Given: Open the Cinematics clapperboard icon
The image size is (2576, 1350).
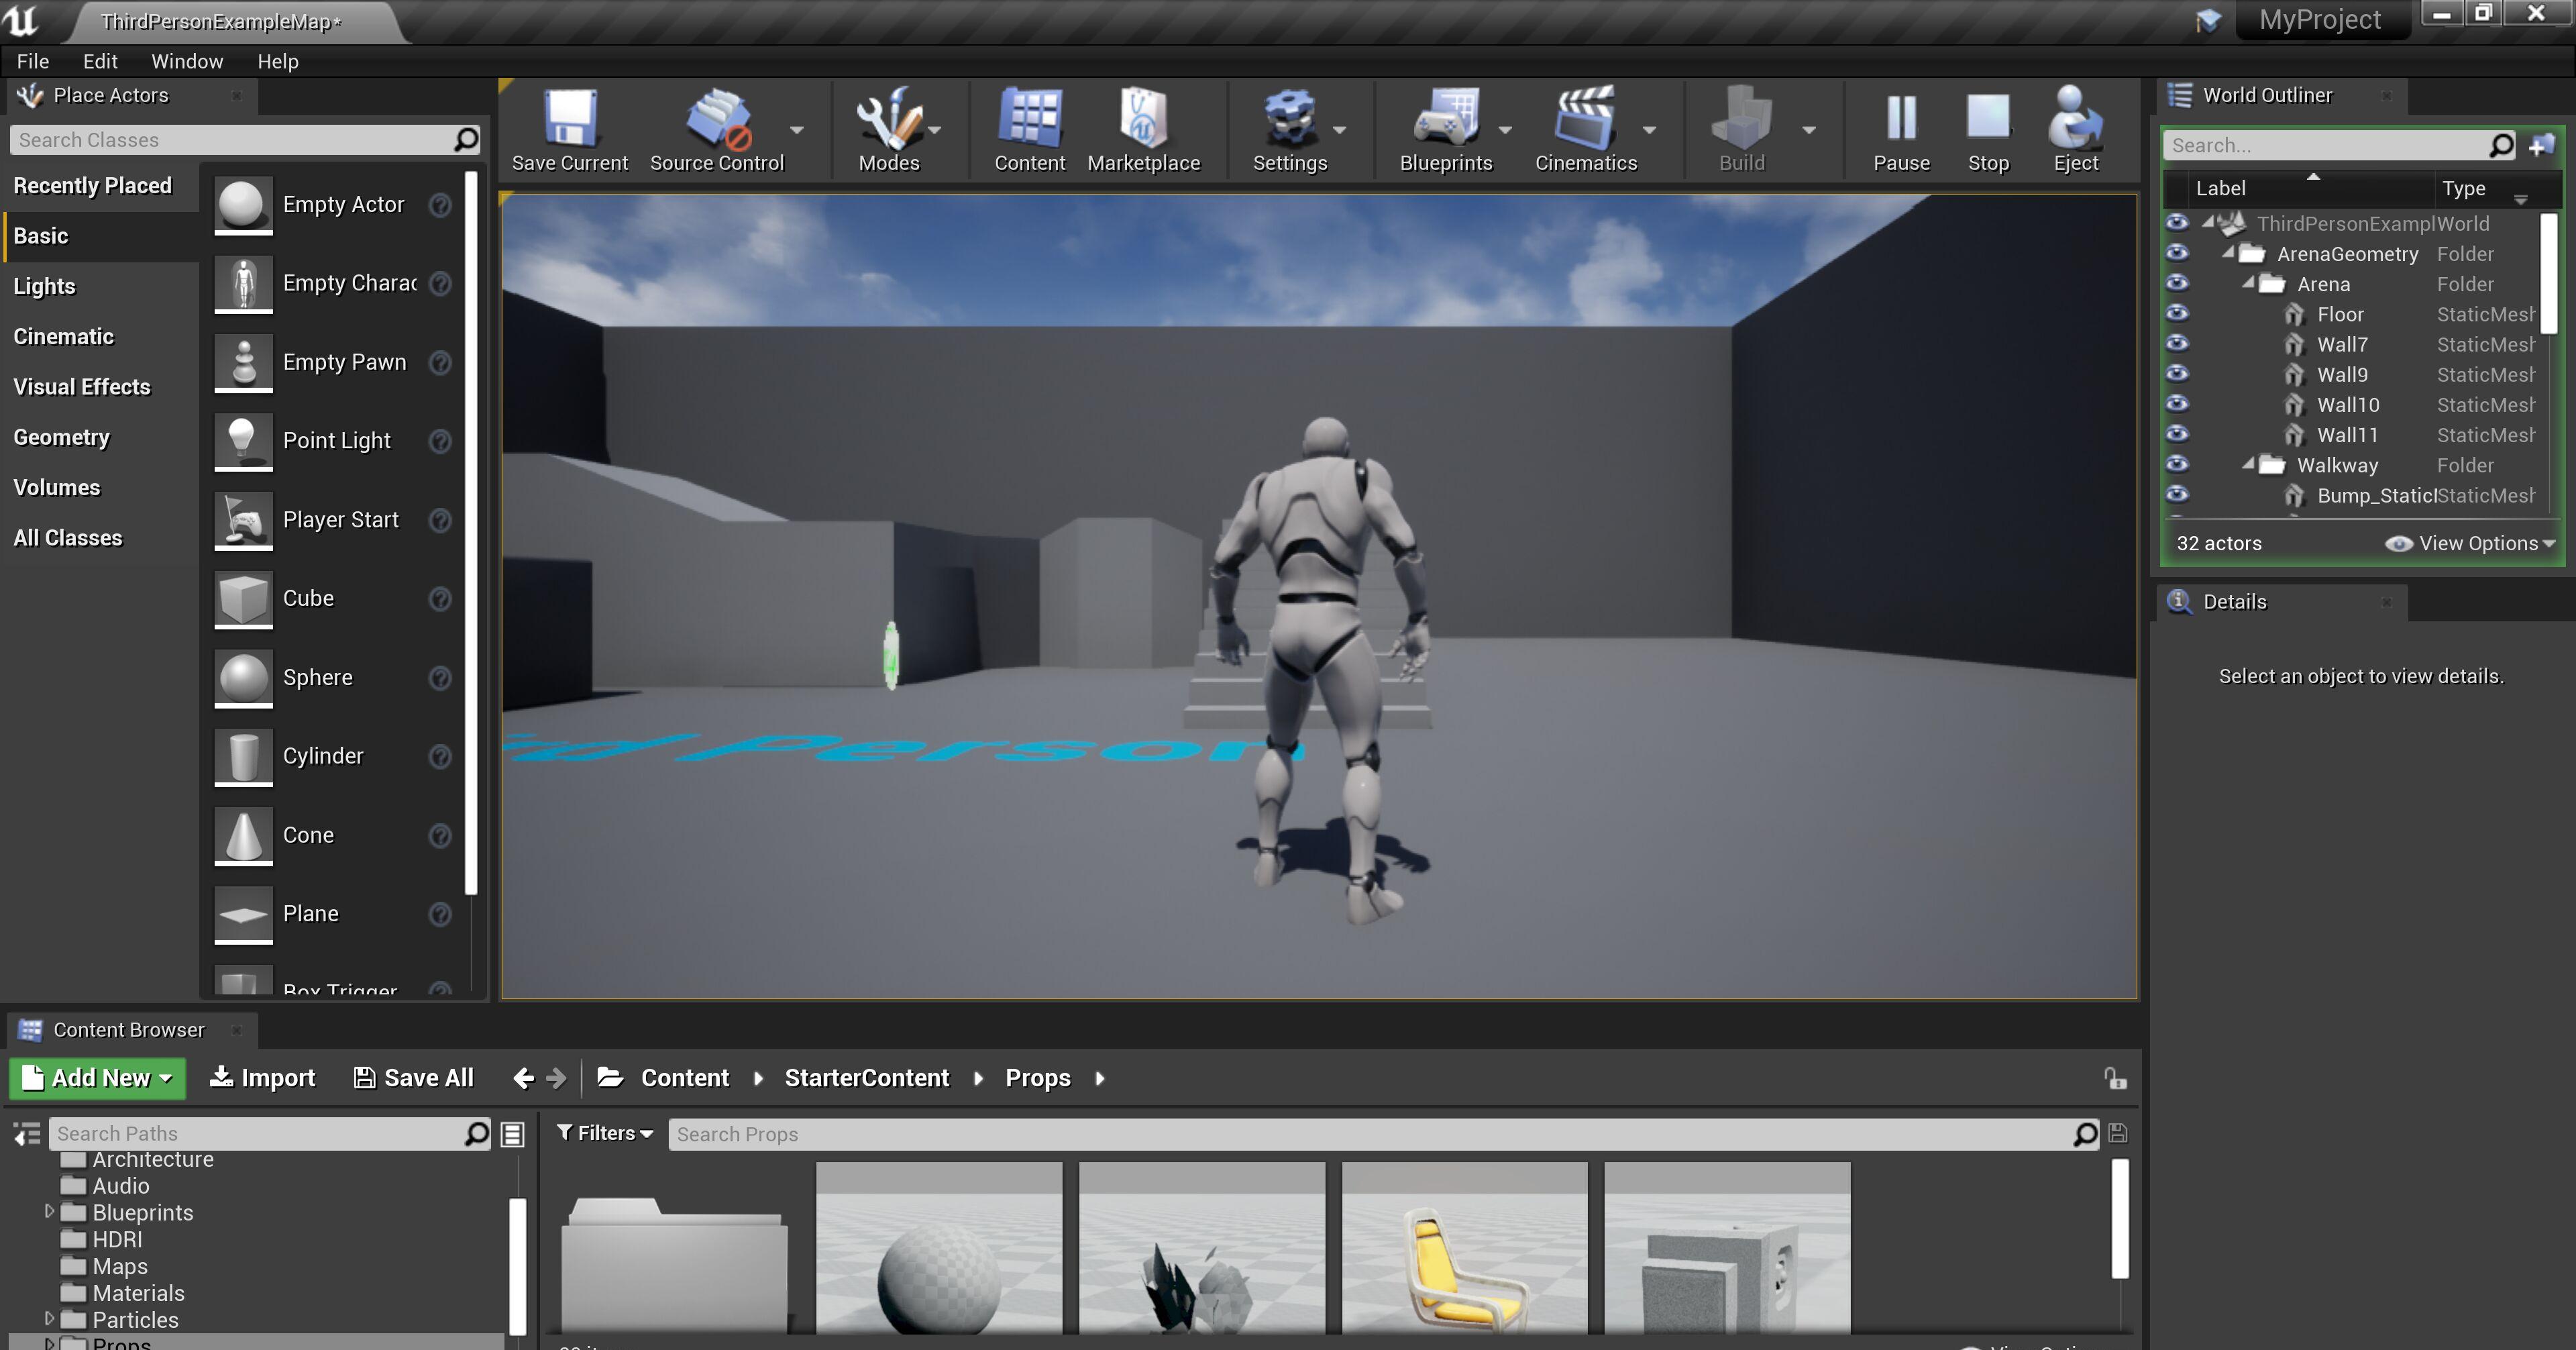Looking at the screenshot, I should pyautogui.click(x=1585, y=118).
